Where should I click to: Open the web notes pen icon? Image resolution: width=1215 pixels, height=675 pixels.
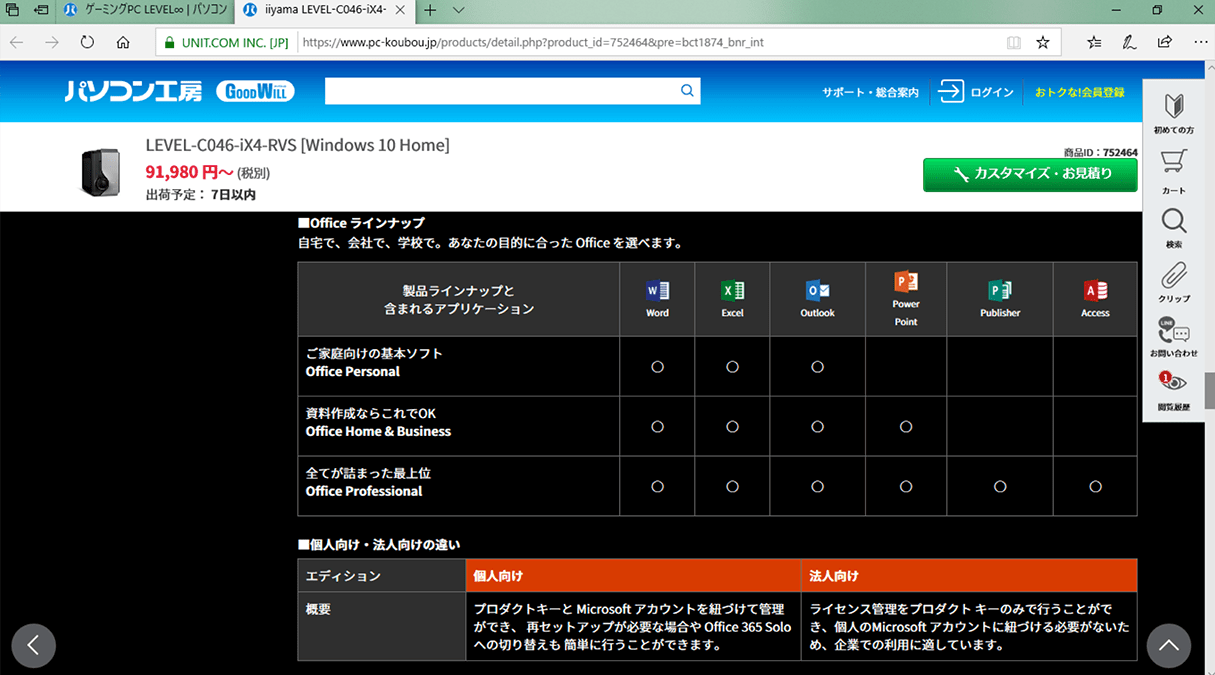pos(1129,42)
